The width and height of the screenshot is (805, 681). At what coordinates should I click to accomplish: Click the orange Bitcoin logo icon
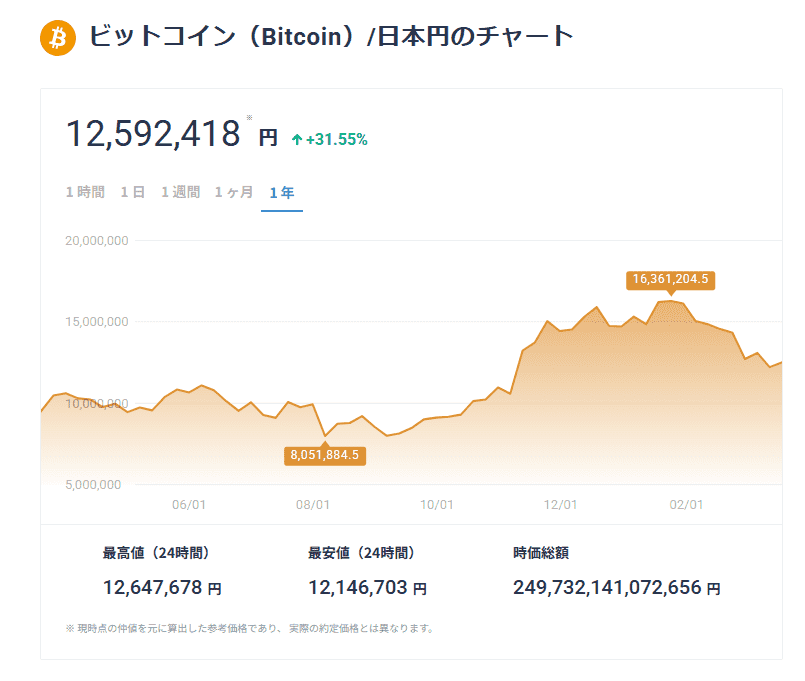pos(58,38)
